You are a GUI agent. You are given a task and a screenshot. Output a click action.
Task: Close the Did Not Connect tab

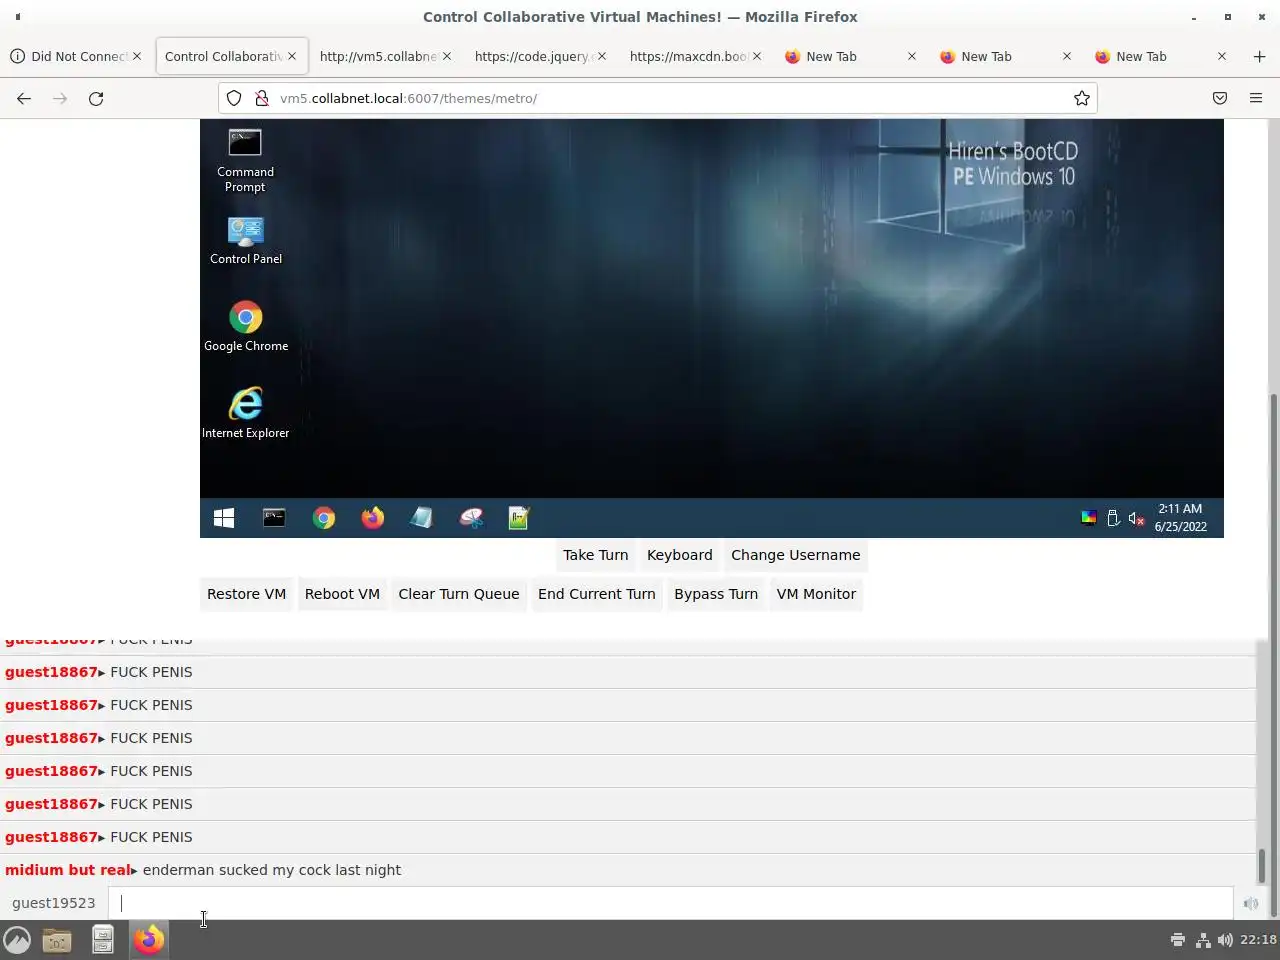[x=137, y=56]
